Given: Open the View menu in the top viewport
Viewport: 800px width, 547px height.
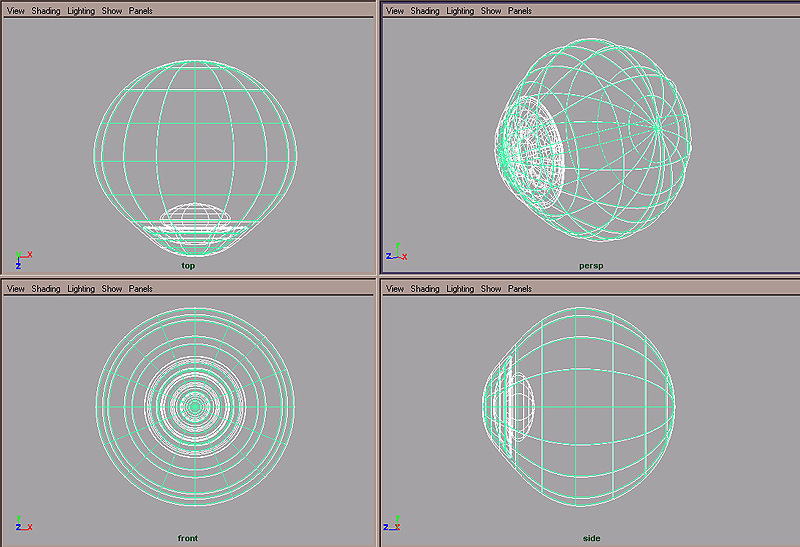Looking at the screenshot, I should 16,11.
